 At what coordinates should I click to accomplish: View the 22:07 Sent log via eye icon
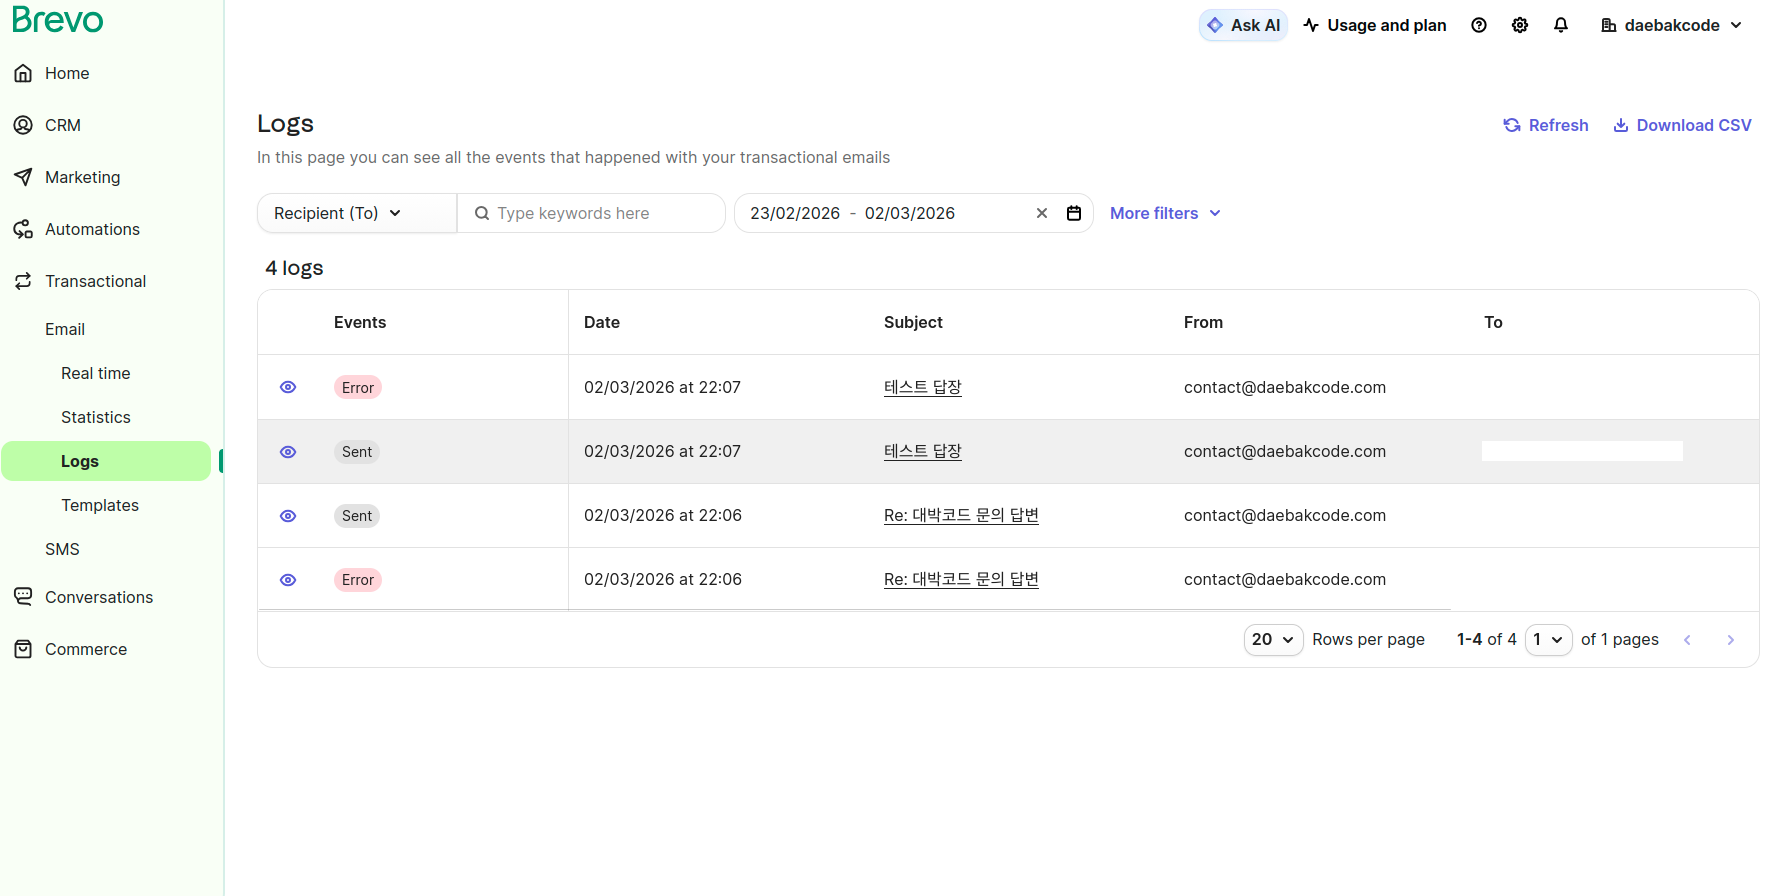288,452
